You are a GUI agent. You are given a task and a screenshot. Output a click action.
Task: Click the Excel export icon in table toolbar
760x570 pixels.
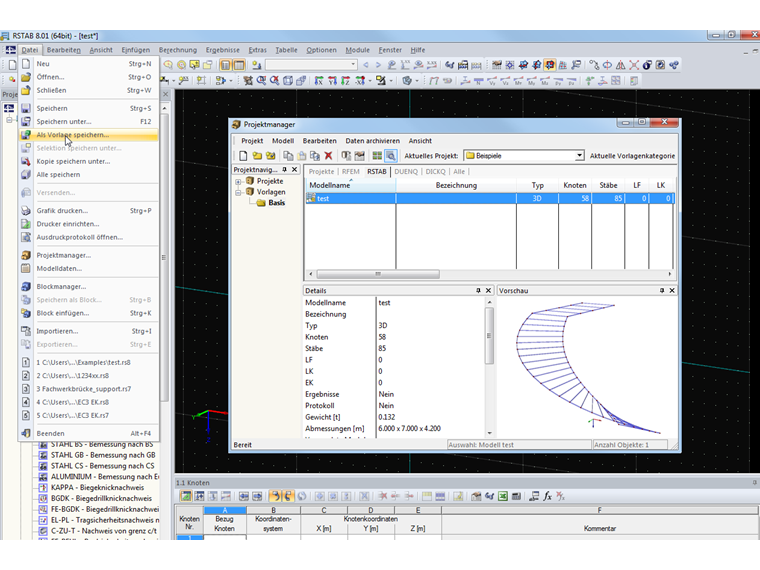tap(503, 496)
